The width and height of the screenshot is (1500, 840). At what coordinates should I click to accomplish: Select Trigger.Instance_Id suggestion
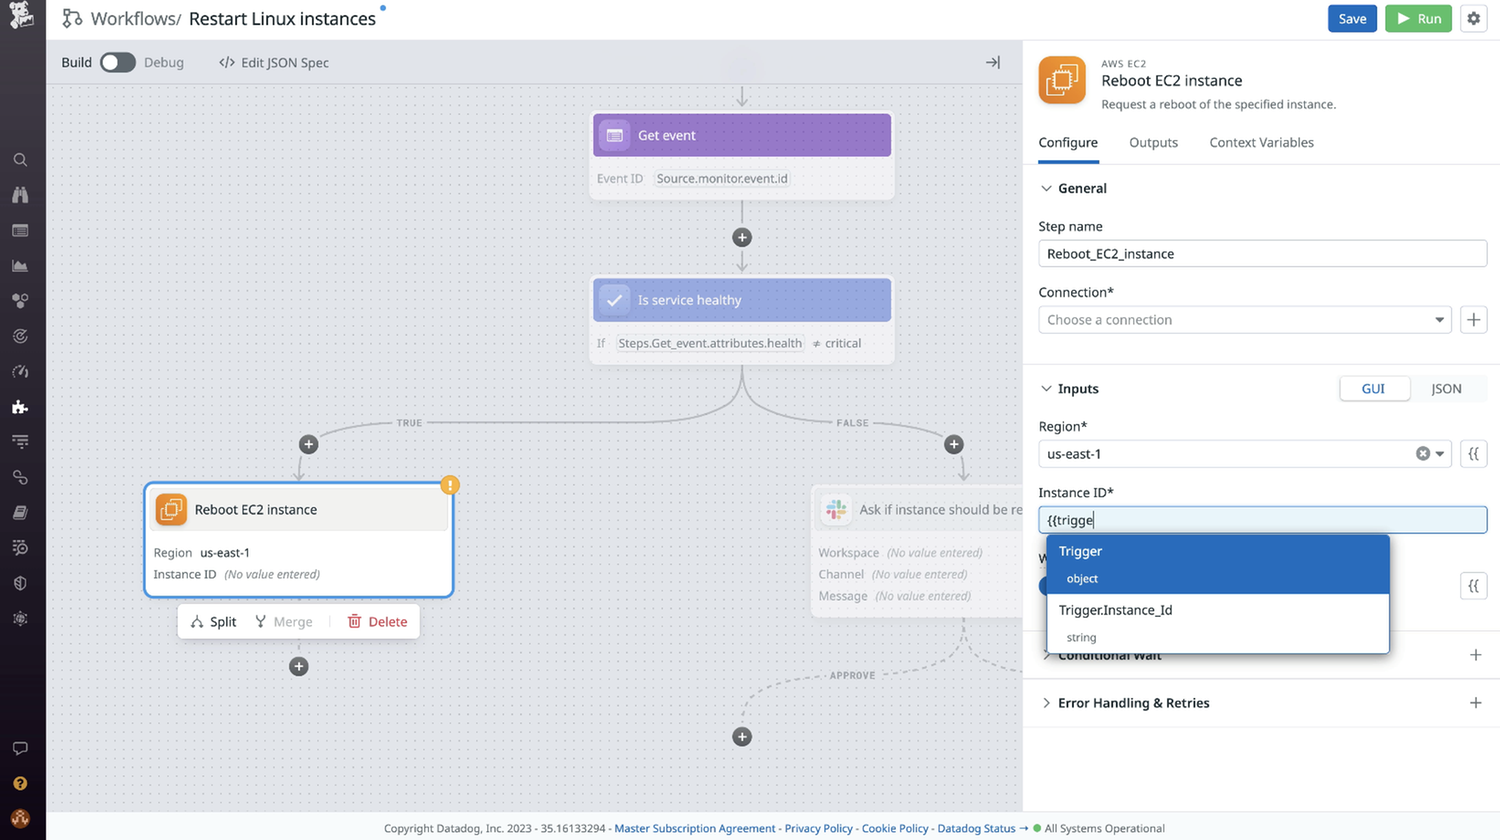coord(1218,623)
